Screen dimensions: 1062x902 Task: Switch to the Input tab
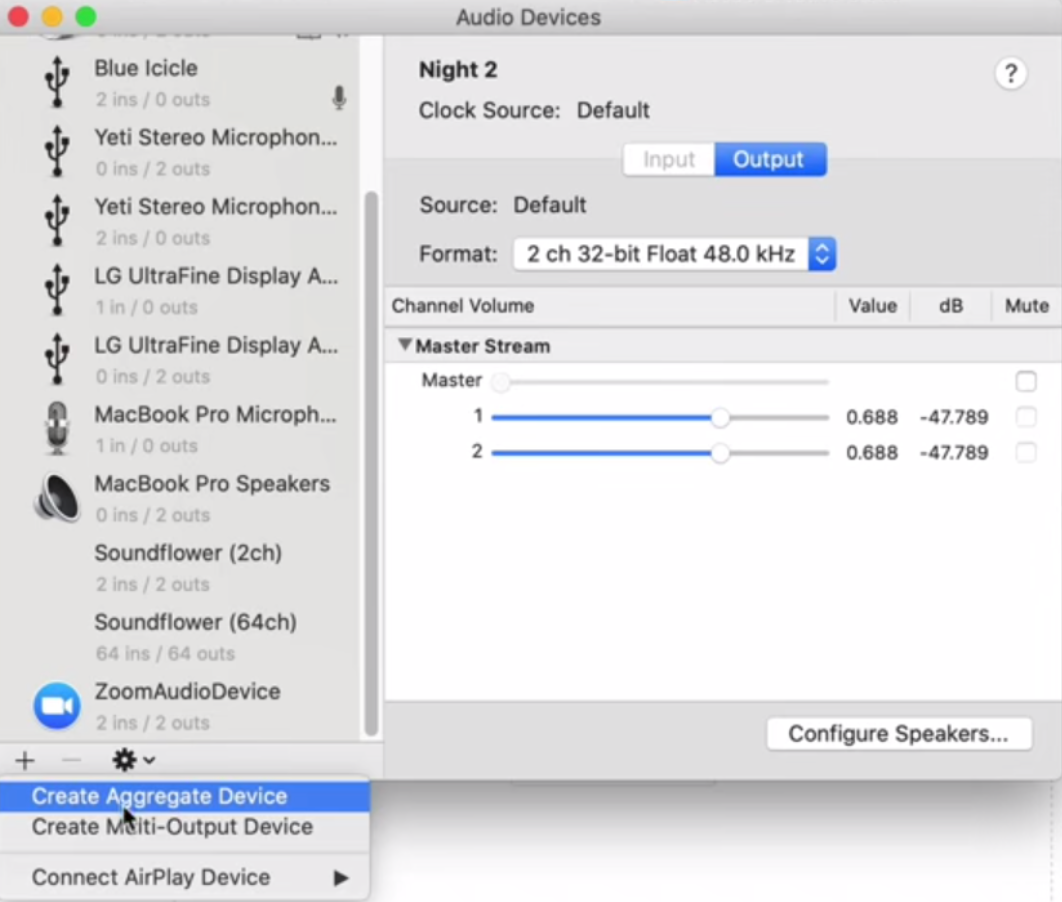[x=668, y=160]
